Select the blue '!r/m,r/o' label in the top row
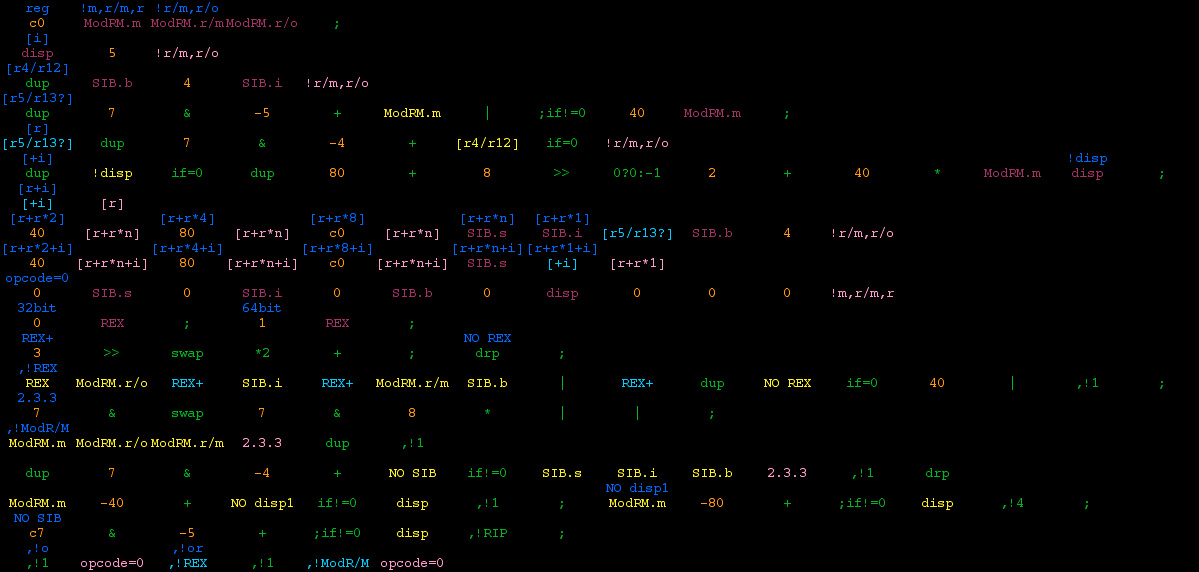 [x=187, y=8]
